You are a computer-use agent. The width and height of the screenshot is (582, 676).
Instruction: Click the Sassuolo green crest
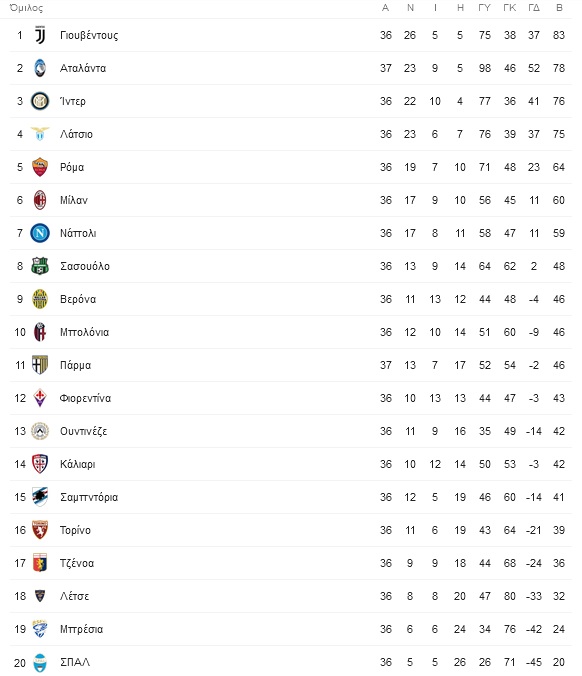pos(40,266)
